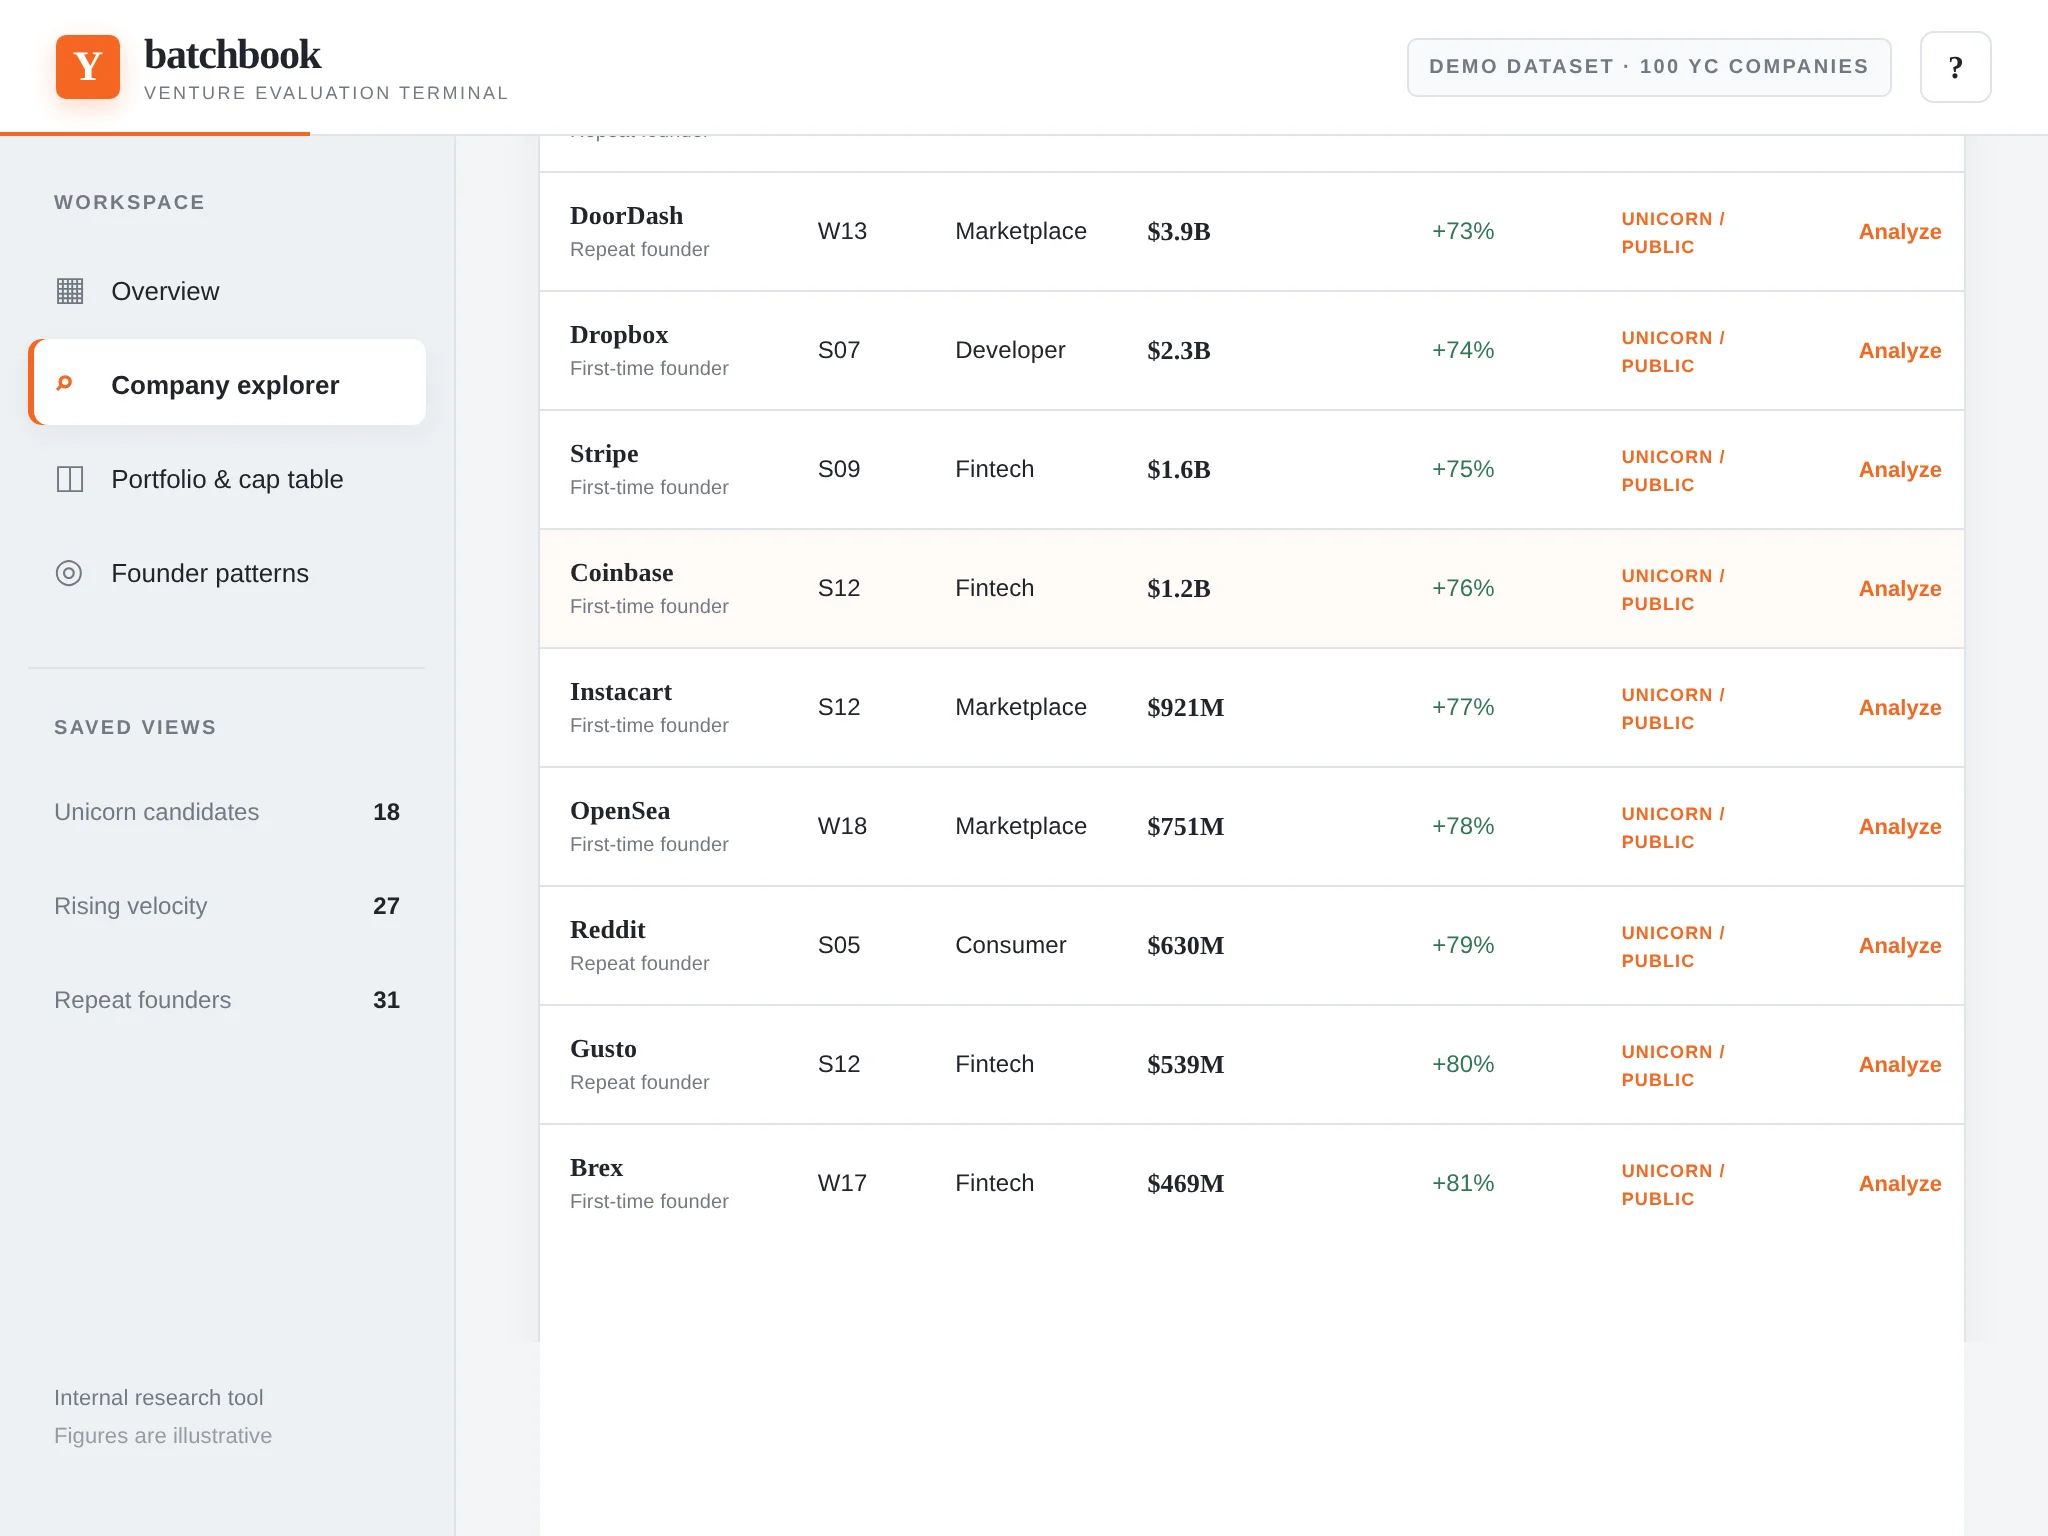Analyze the Instacart row

(x=1899, y=708)
